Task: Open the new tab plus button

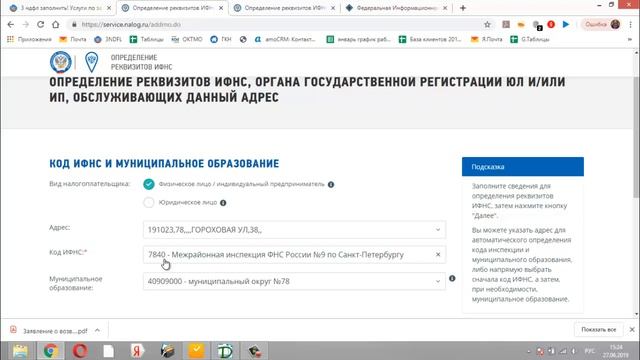Action: 463,8
